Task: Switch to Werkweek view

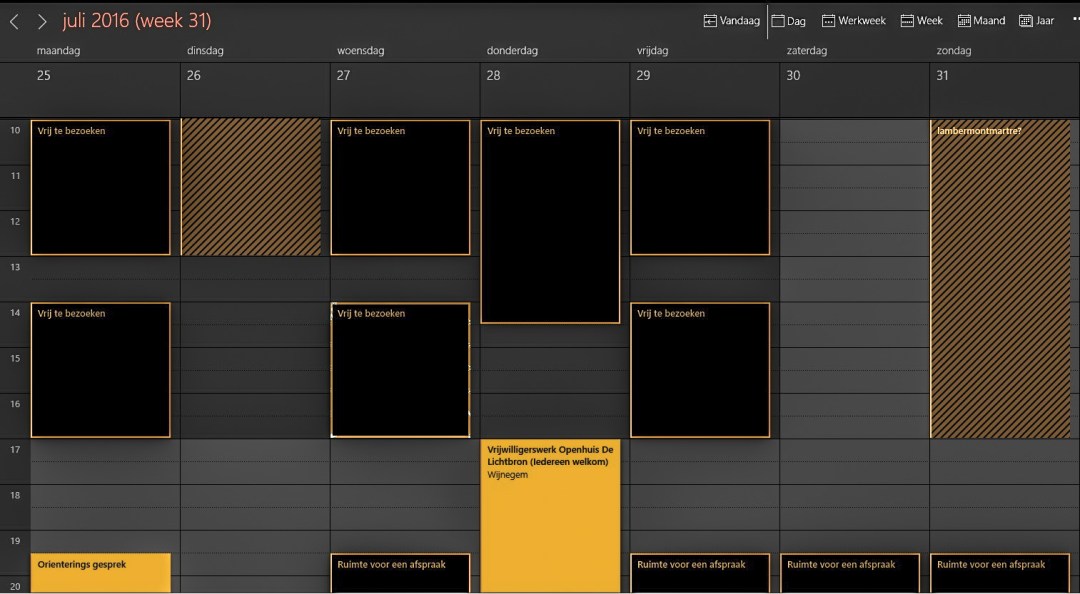Action: tap(853, 21)
